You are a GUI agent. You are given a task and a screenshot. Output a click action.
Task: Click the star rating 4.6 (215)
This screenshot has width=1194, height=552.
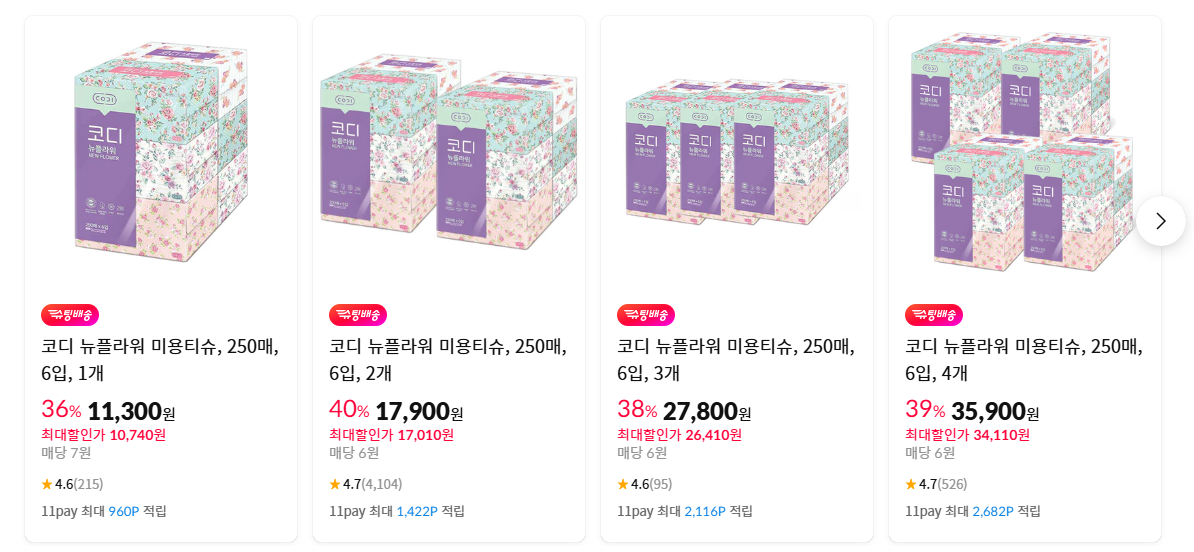click(x=72, y=484)
